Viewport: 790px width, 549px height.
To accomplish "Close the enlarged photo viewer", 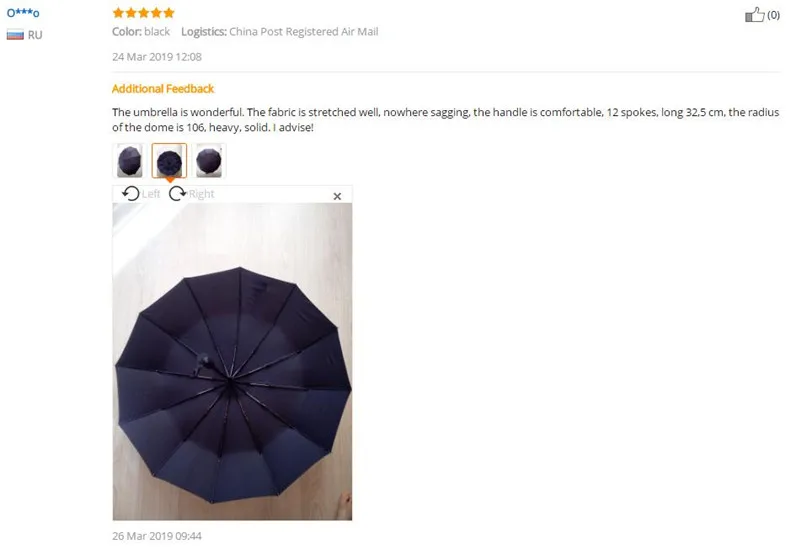I will coord(337,196).
